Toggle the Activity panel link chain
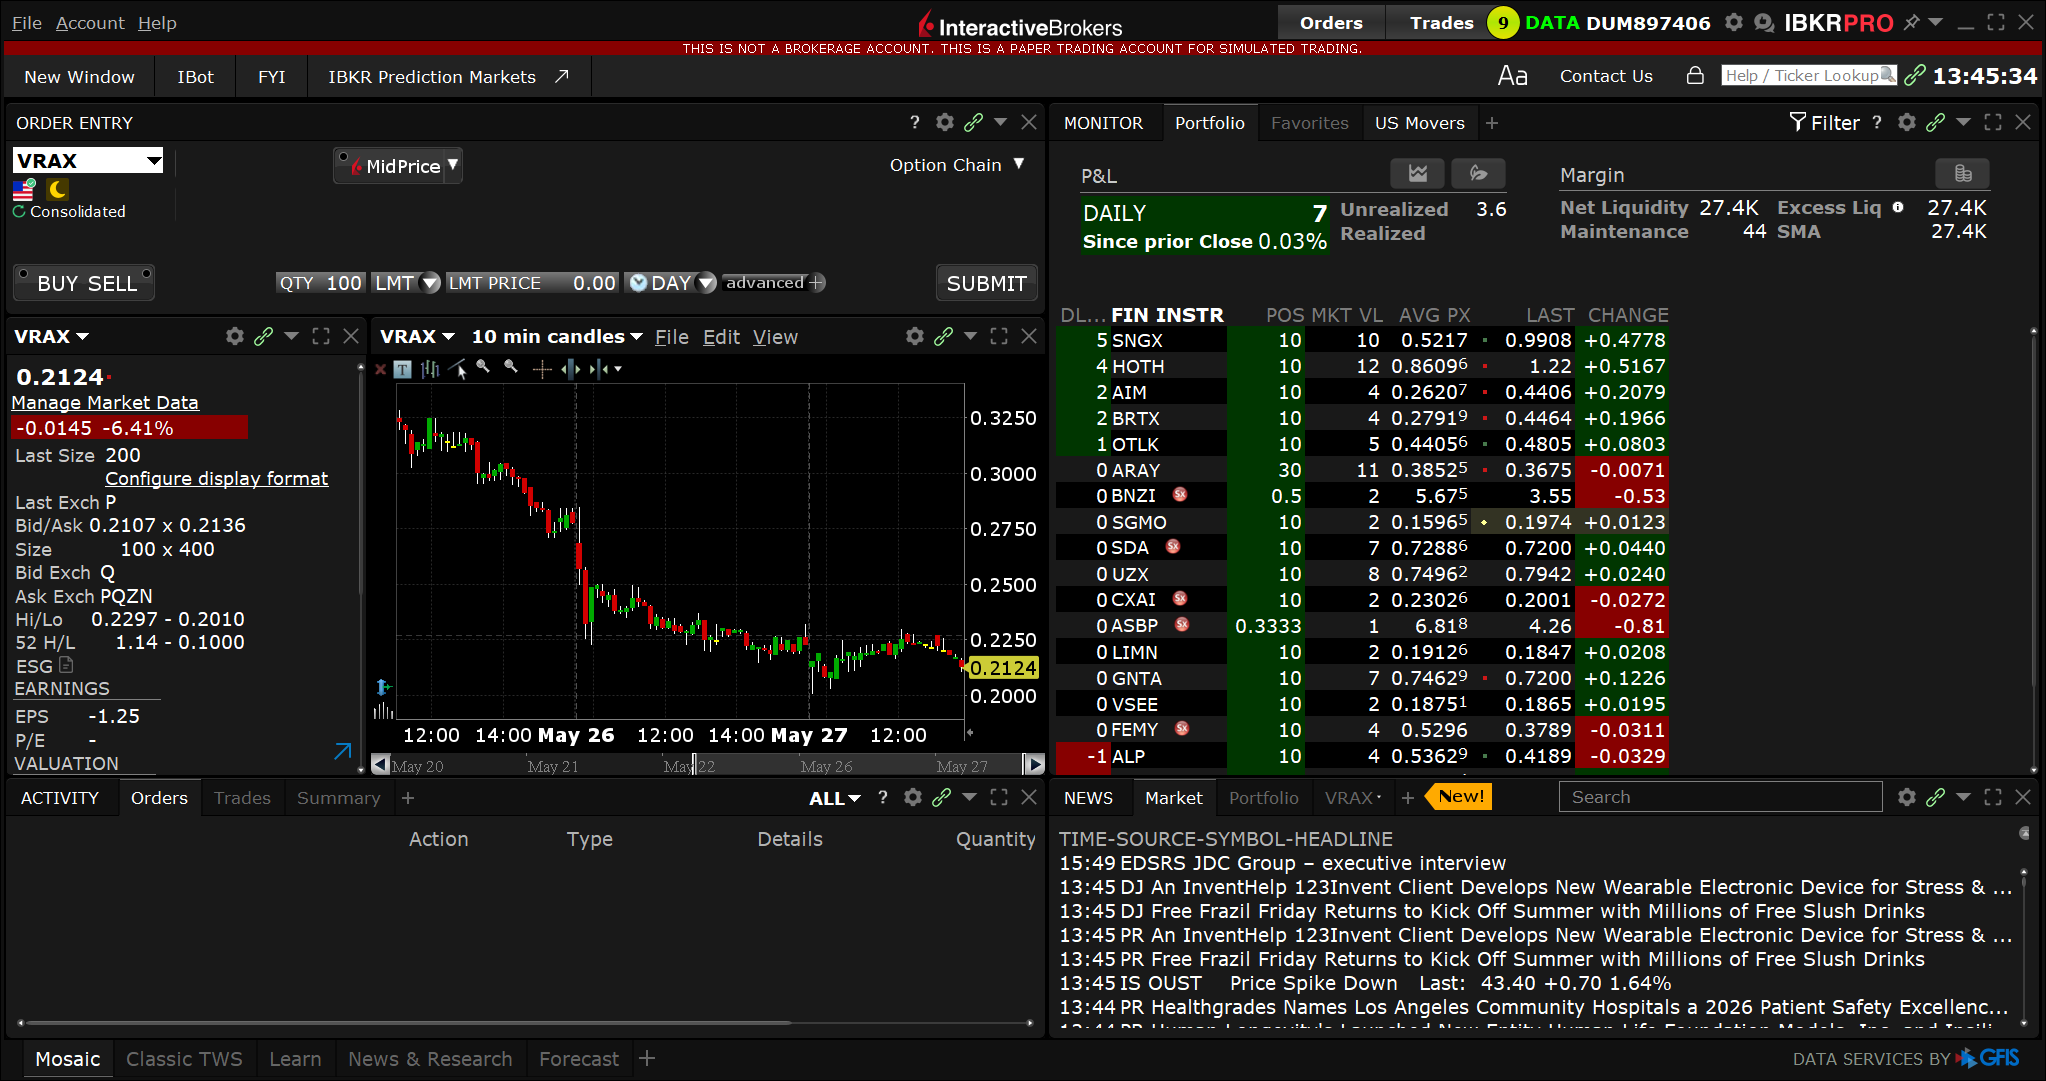The height and width of the screenshot is (1081, 2046). click(941, 797)
